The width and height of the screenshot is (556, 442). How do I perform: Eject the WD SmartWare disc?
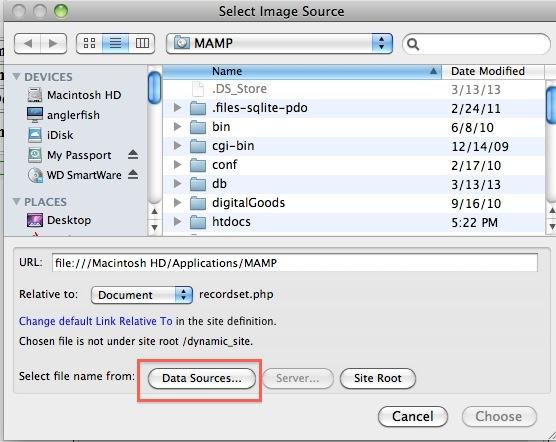[133, 174]
